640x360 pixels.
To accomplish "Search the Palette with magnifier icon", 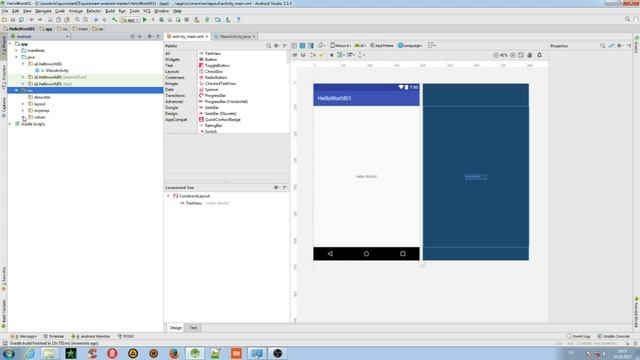I will [269, 46].
